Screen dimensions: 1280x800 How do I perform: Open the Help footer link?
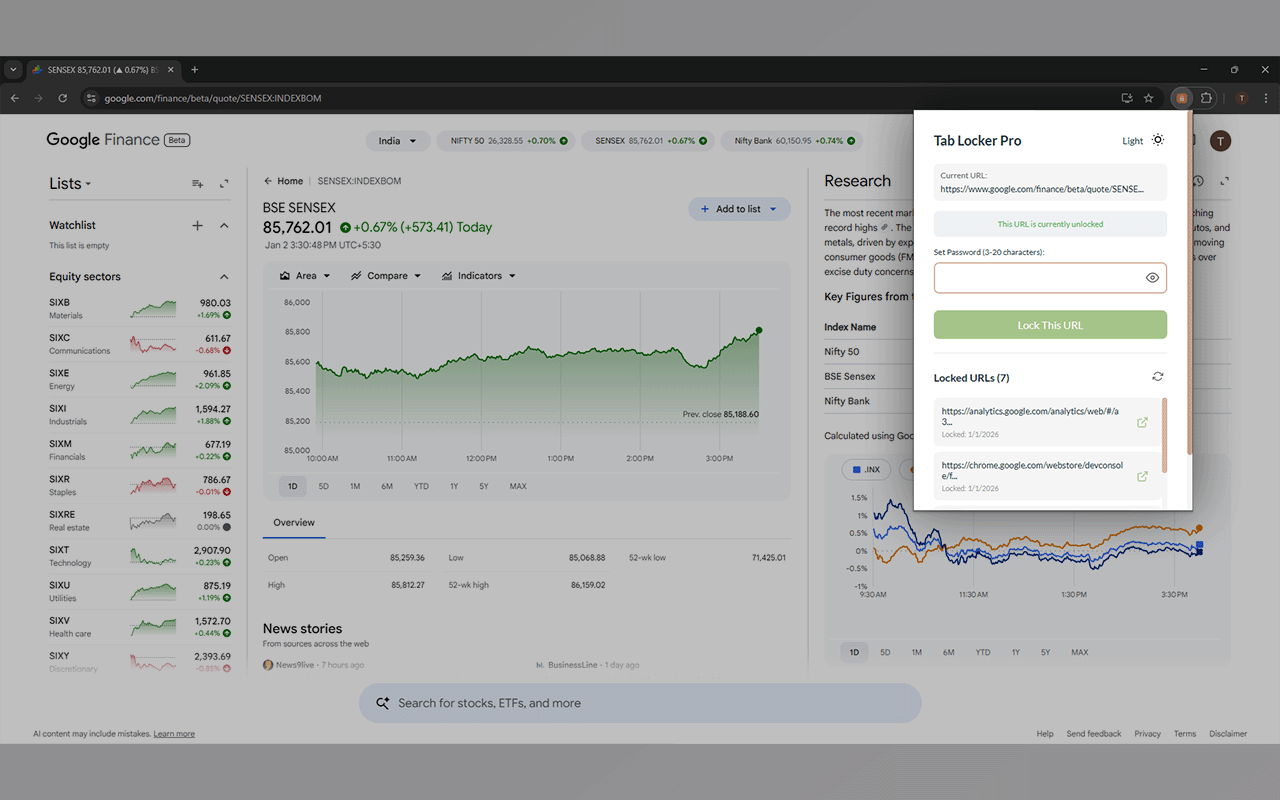(x=1045, y=734)
